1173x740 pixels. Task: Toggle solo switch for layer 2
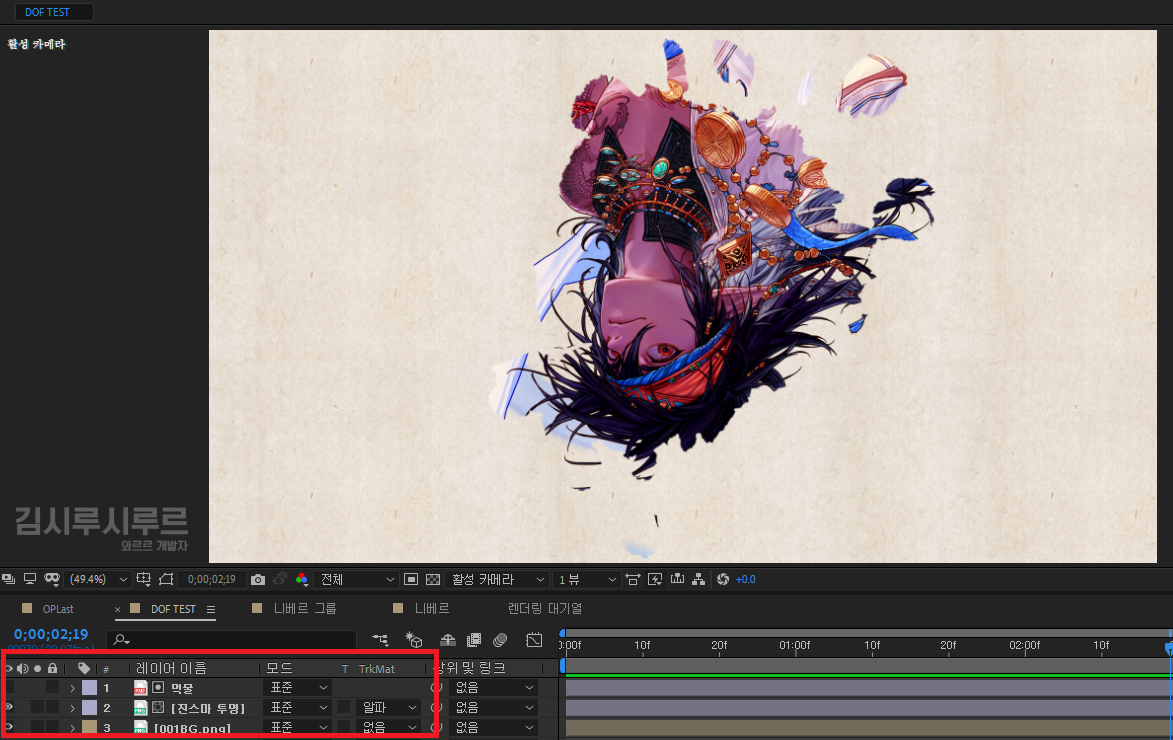point(37,707)
